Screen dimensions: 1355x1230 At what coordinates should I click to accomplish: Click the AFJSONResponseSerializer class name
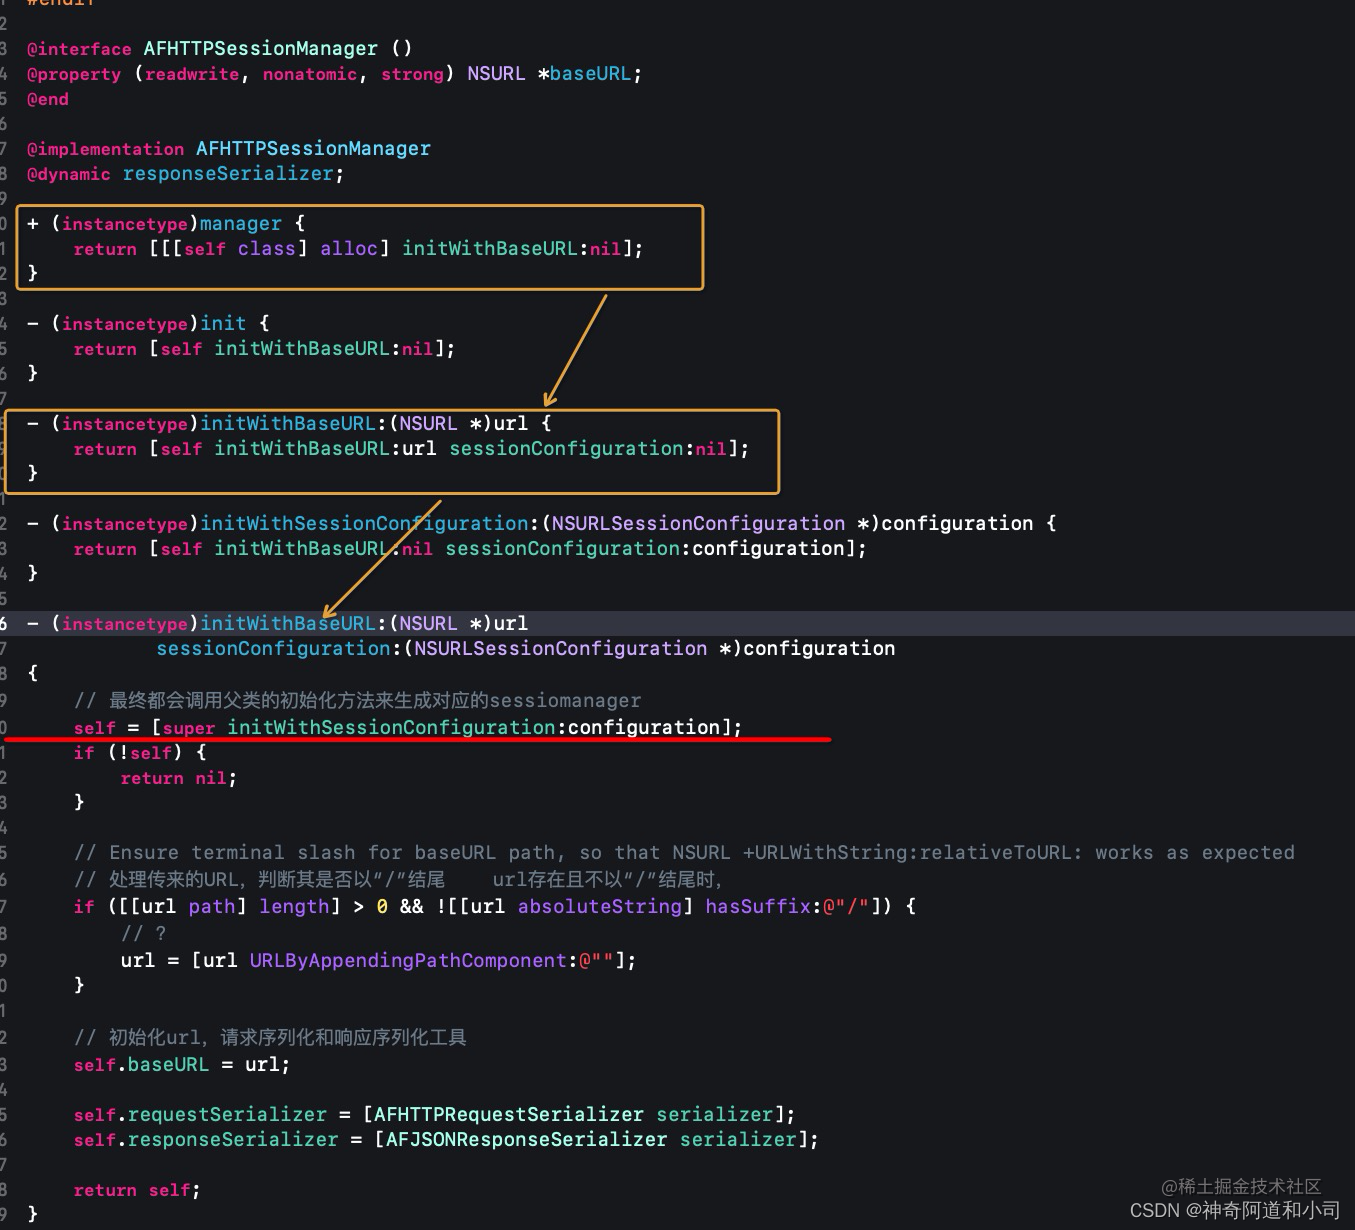click(x=526, y=1140)
